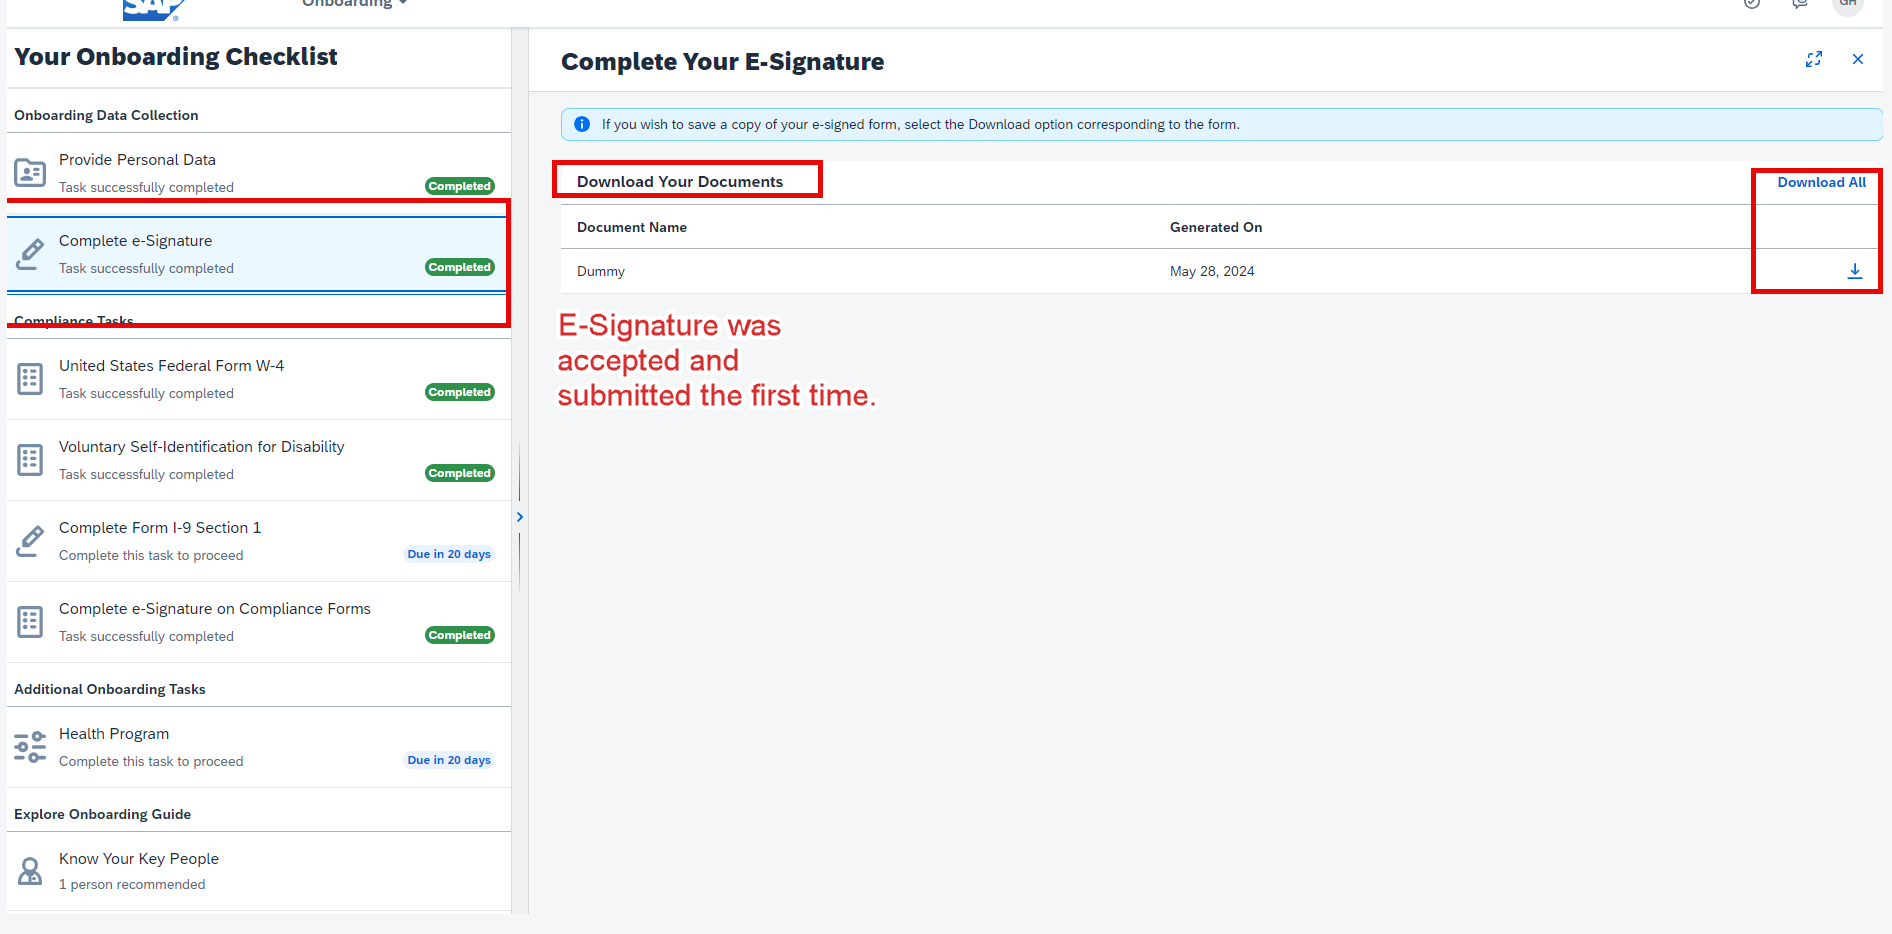Expand the side panel with the chevron
This screenshot has width=1892, height=934.
(x=519, y=517)
